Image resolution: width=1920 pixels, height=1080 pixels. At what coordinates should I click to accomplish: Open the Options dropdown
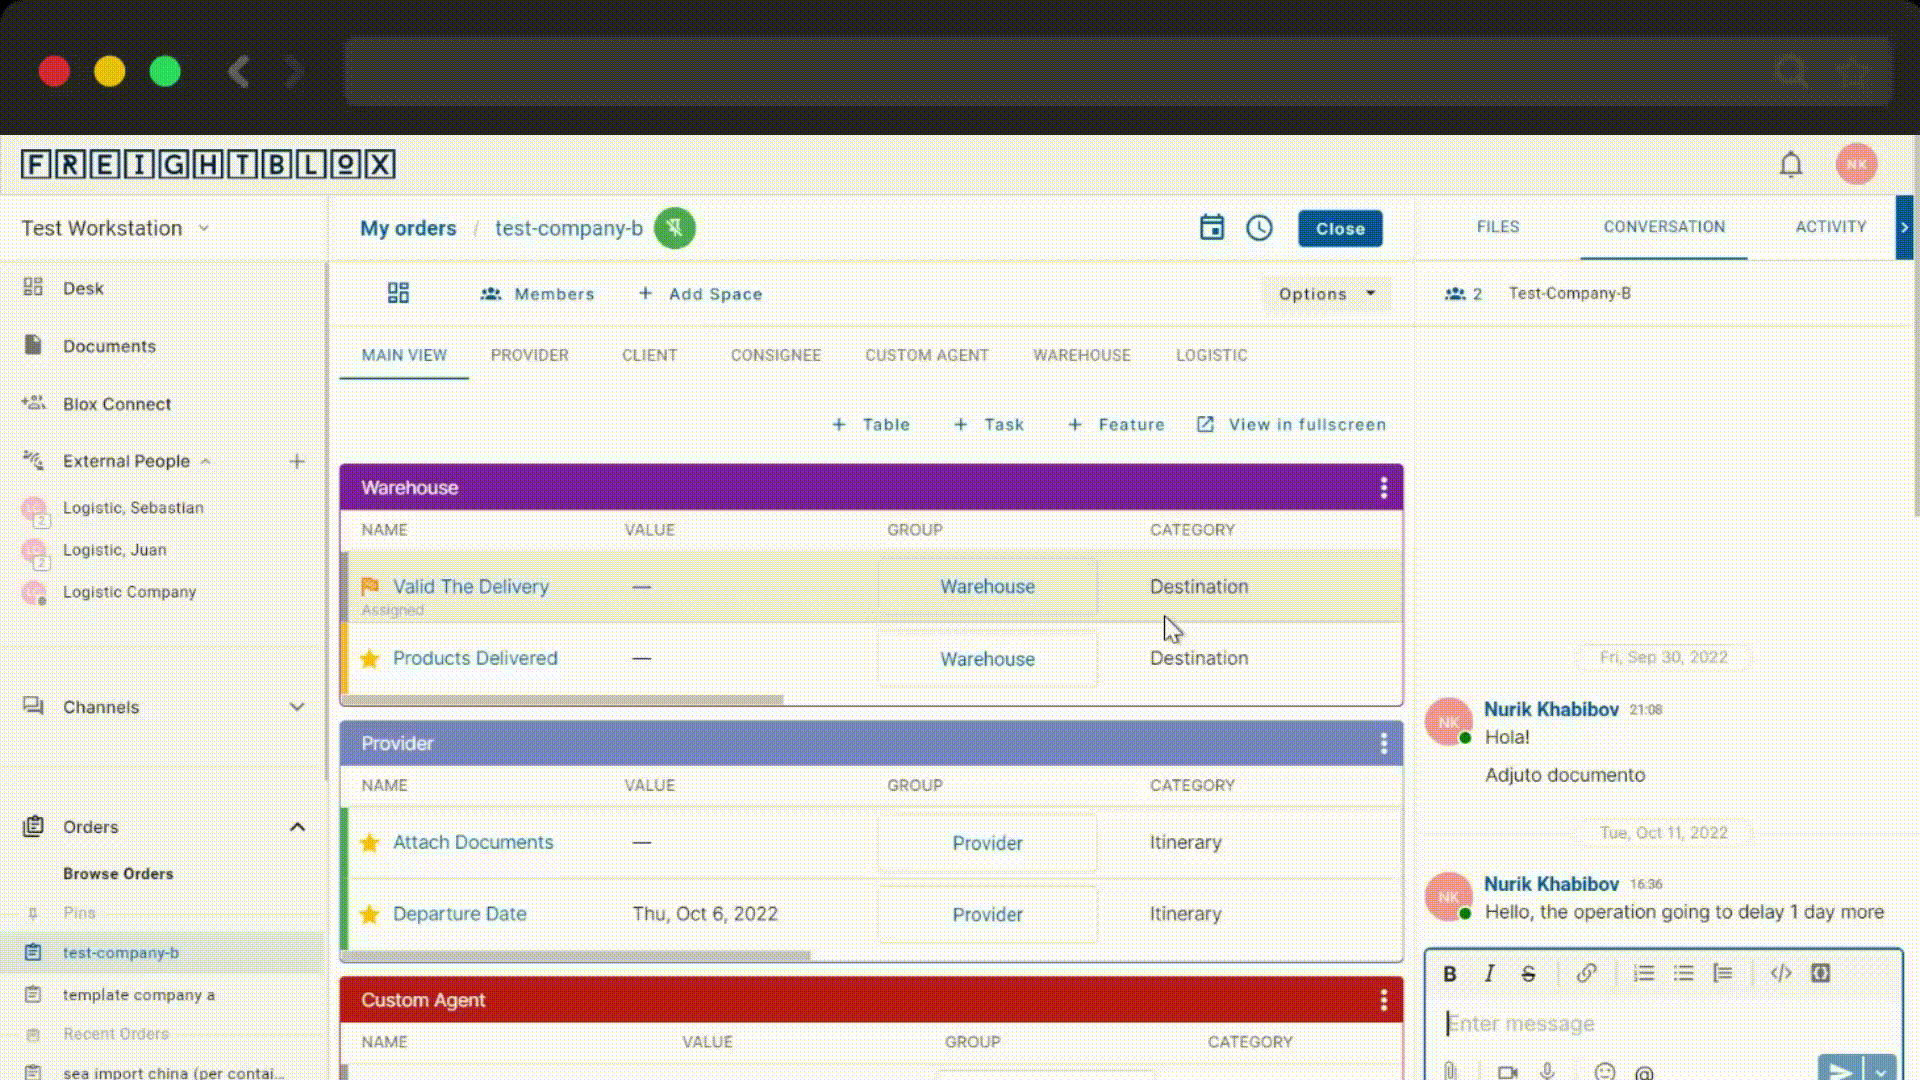tap(1326, 294)
